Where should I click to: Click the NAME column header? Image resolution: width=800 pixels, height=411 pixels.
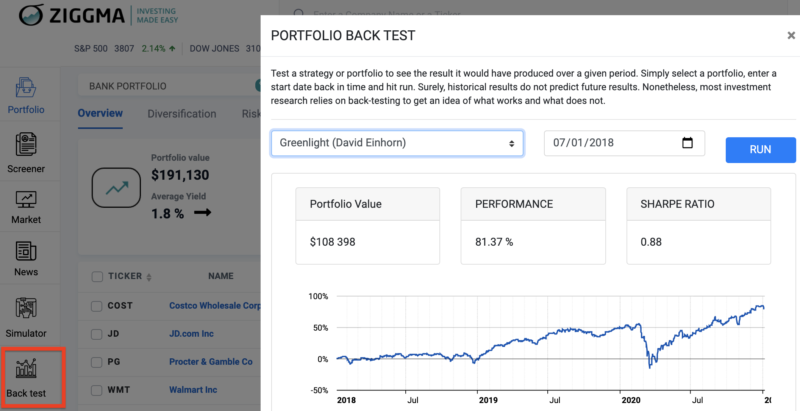[221, 276]
